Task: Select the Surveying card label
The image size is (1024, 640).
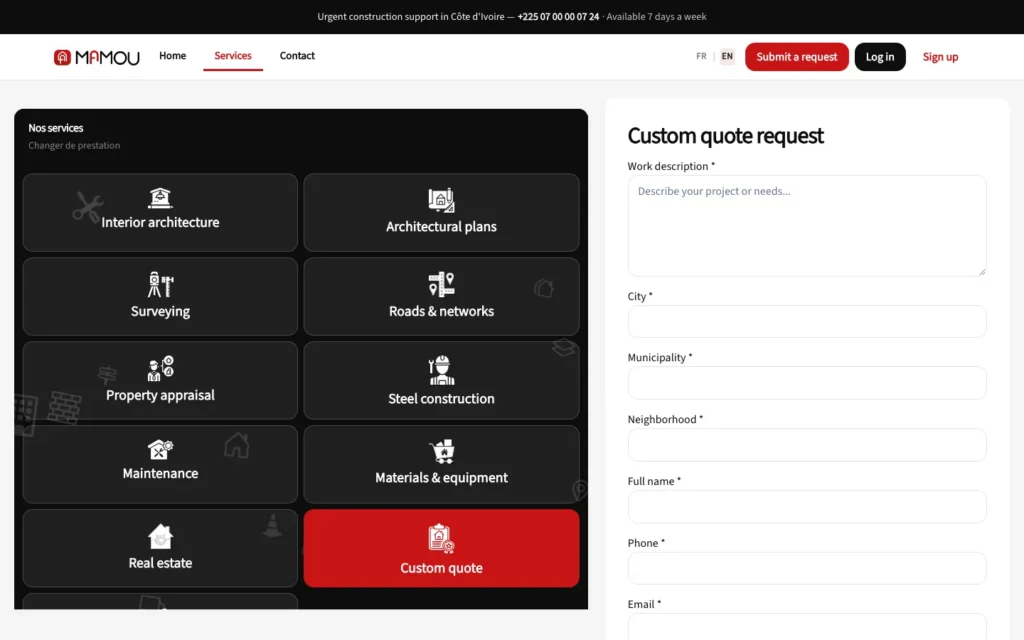Action: 160,312
